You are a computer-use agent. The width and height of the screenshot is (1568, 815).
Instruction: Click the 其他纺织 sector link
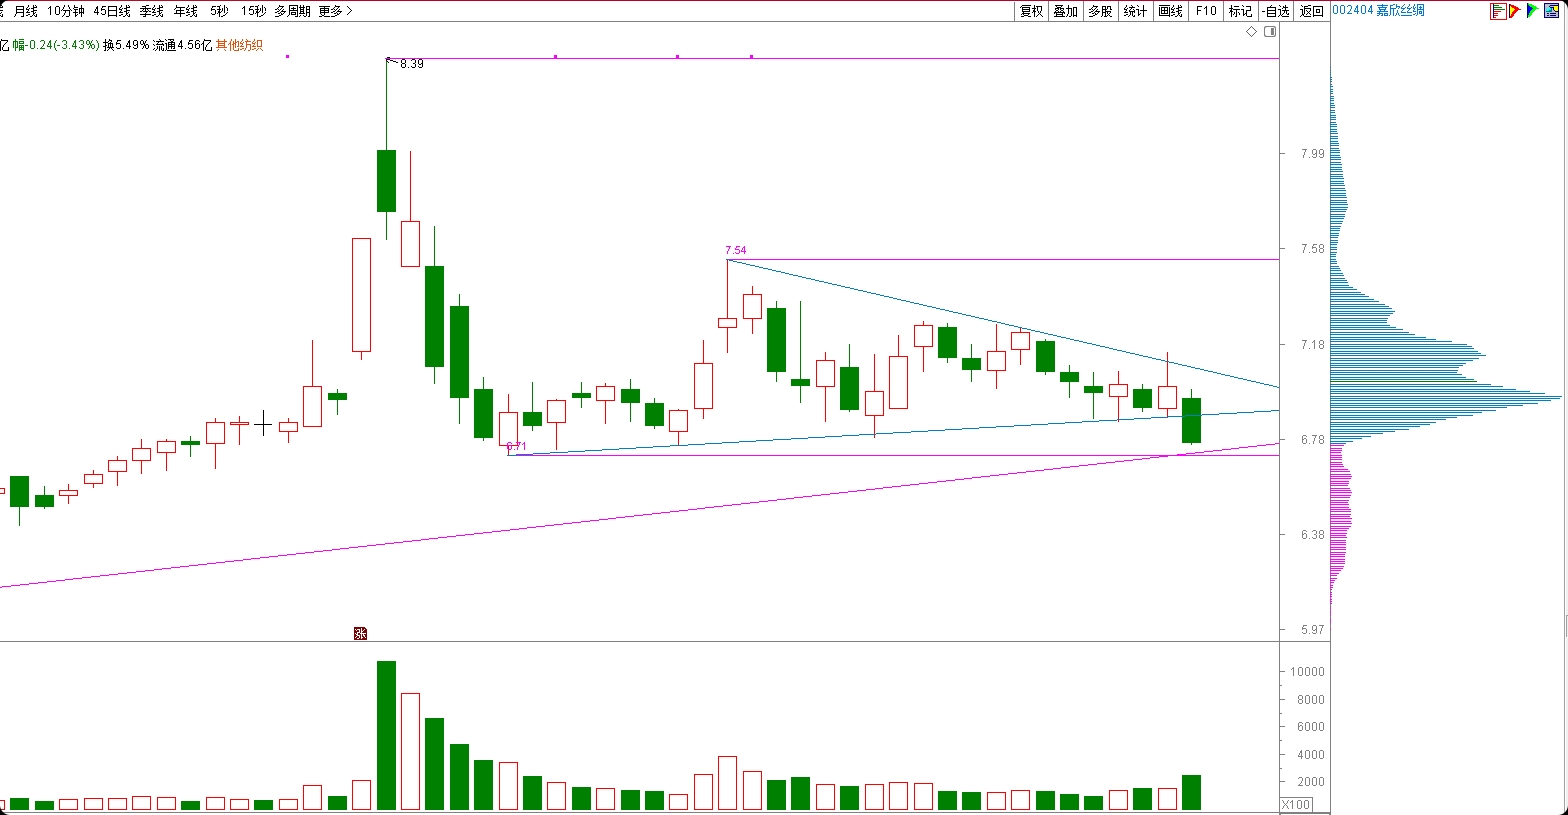click(239, 45)
